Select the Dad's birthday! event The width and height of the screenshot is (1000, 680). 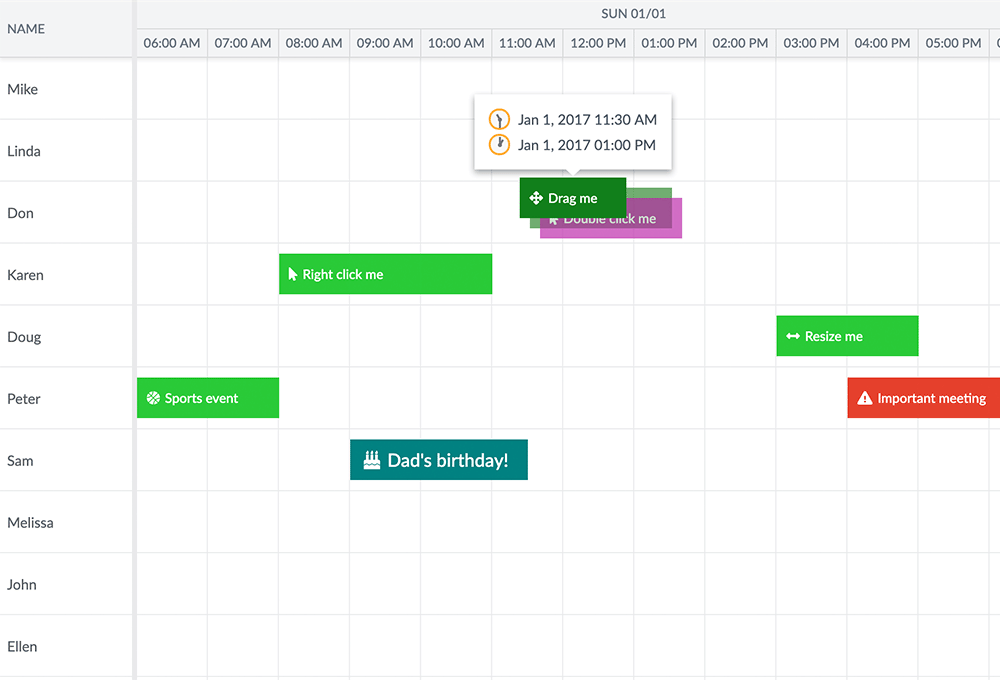click(439, 460)
